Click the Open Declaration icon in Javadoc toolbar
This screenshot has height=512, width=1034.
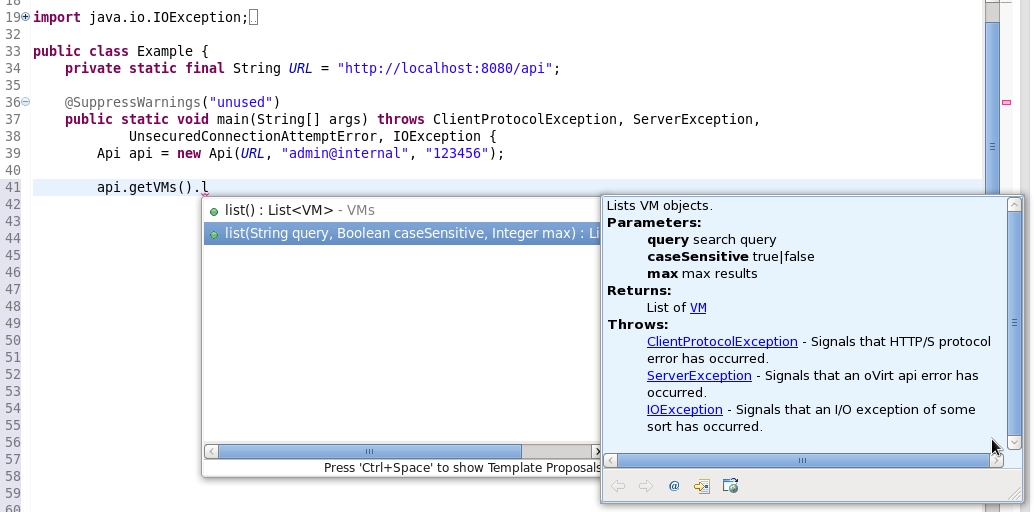click(x=702, y=486)
